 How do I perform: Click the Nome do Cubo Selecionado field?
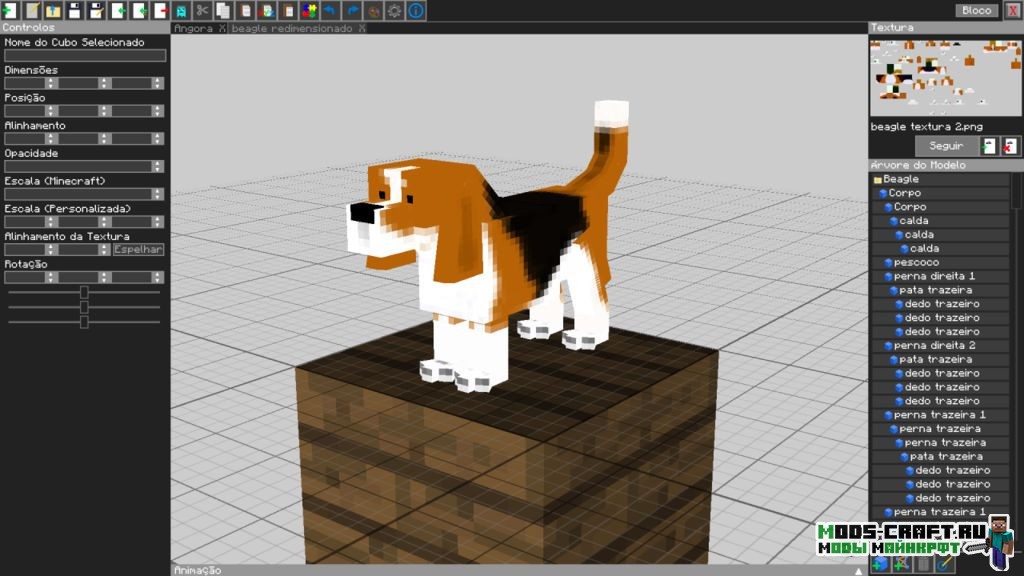(x=85, y=56)
